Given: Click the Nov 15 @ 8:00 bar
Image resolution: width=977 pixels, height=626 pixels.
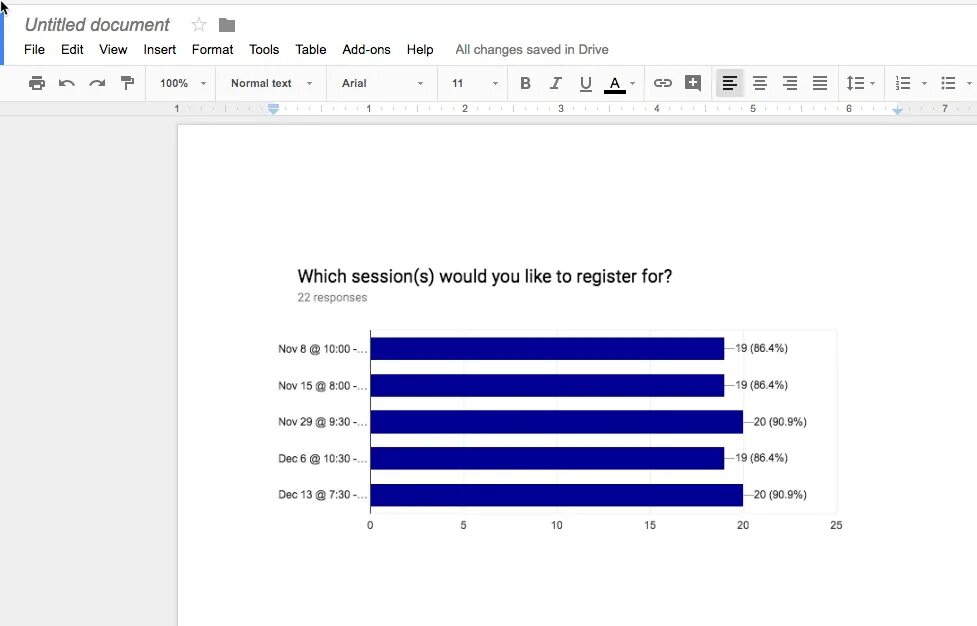Looking at the screenshot, I should click(x=547, y=386).
